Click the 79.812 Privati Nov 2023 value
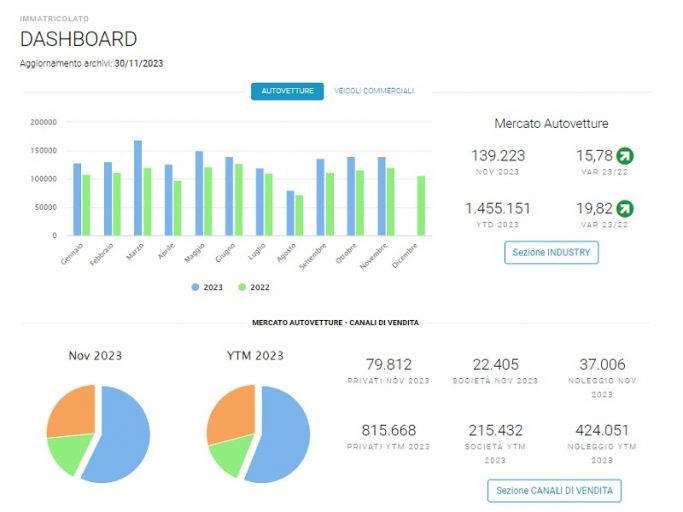Image resolution: width=683 pixels, height=512 pixels. point(389,364)
